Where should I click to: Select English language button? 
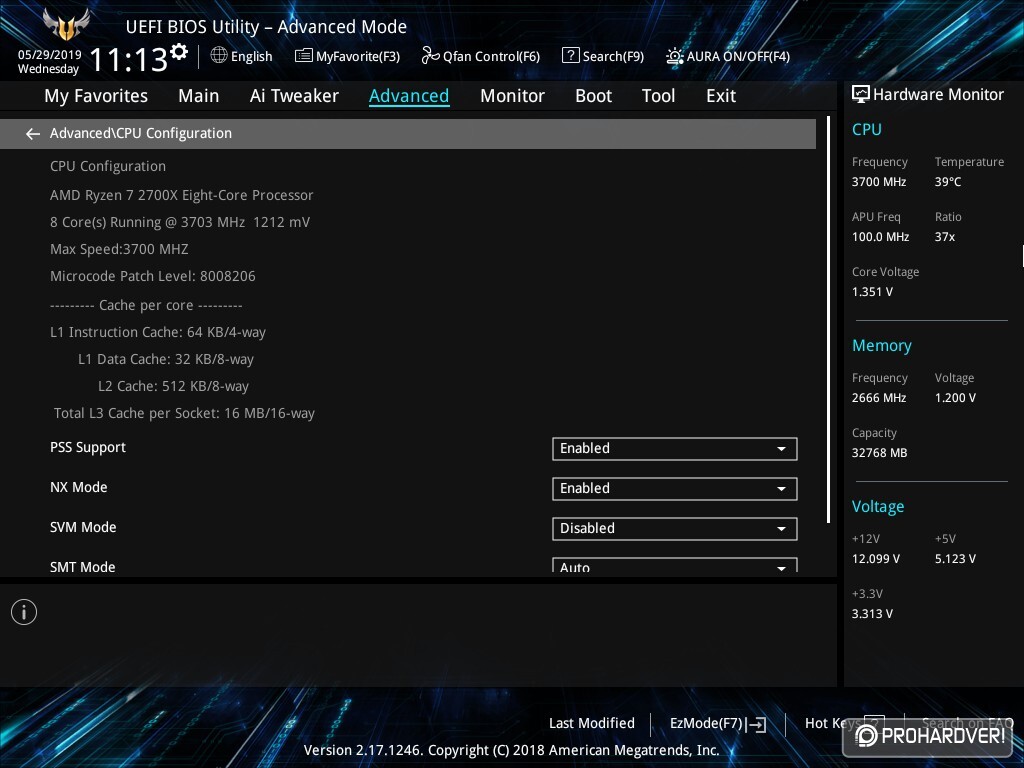pyautogui.click(x=242, y=56)
